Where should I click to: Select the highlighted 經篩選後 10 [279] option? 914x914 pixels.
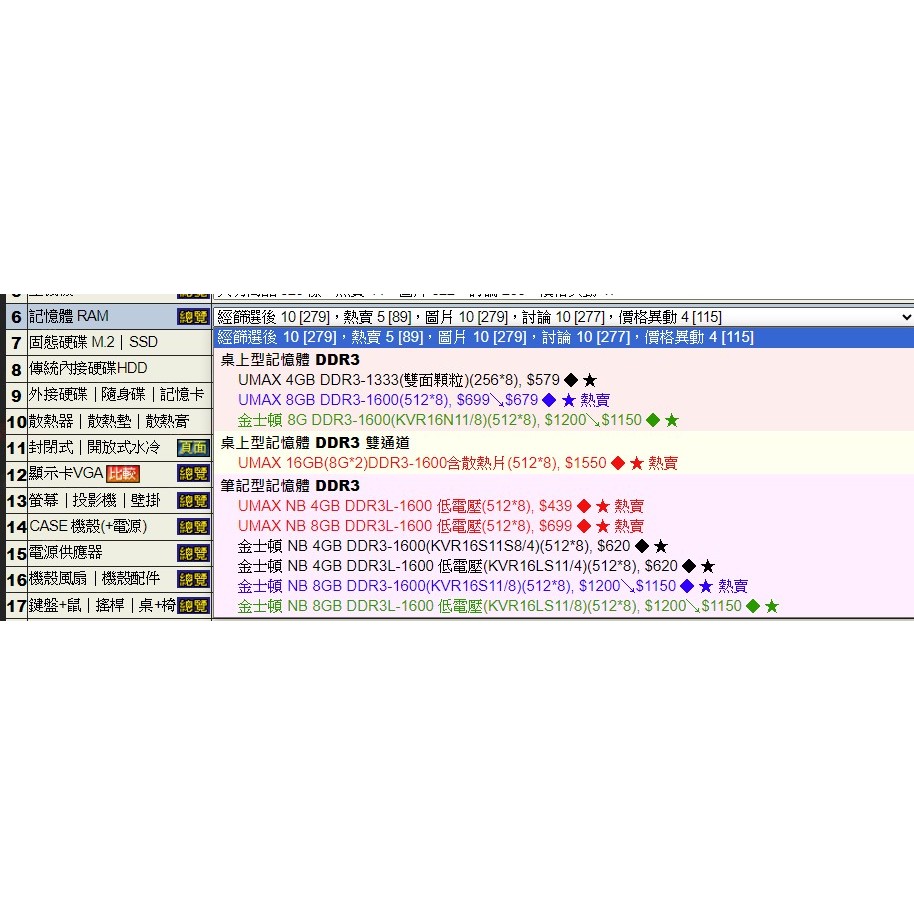(x=485, y=337)
